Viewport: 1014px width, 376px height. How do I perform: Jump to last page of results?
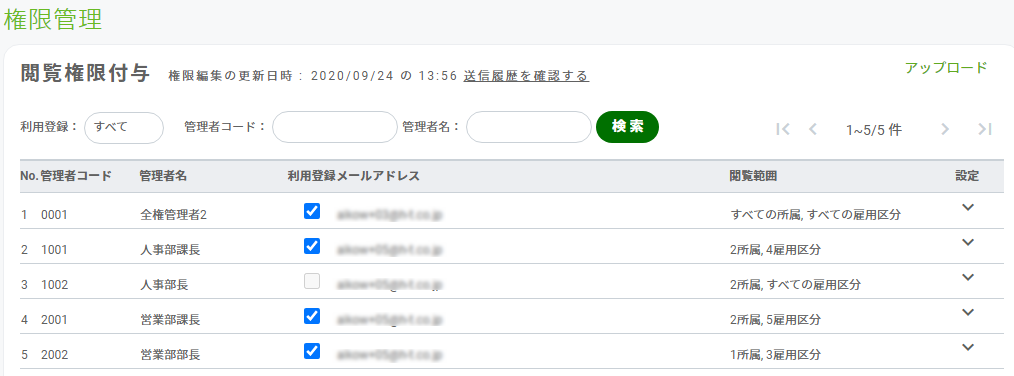[x=985, y=129]
